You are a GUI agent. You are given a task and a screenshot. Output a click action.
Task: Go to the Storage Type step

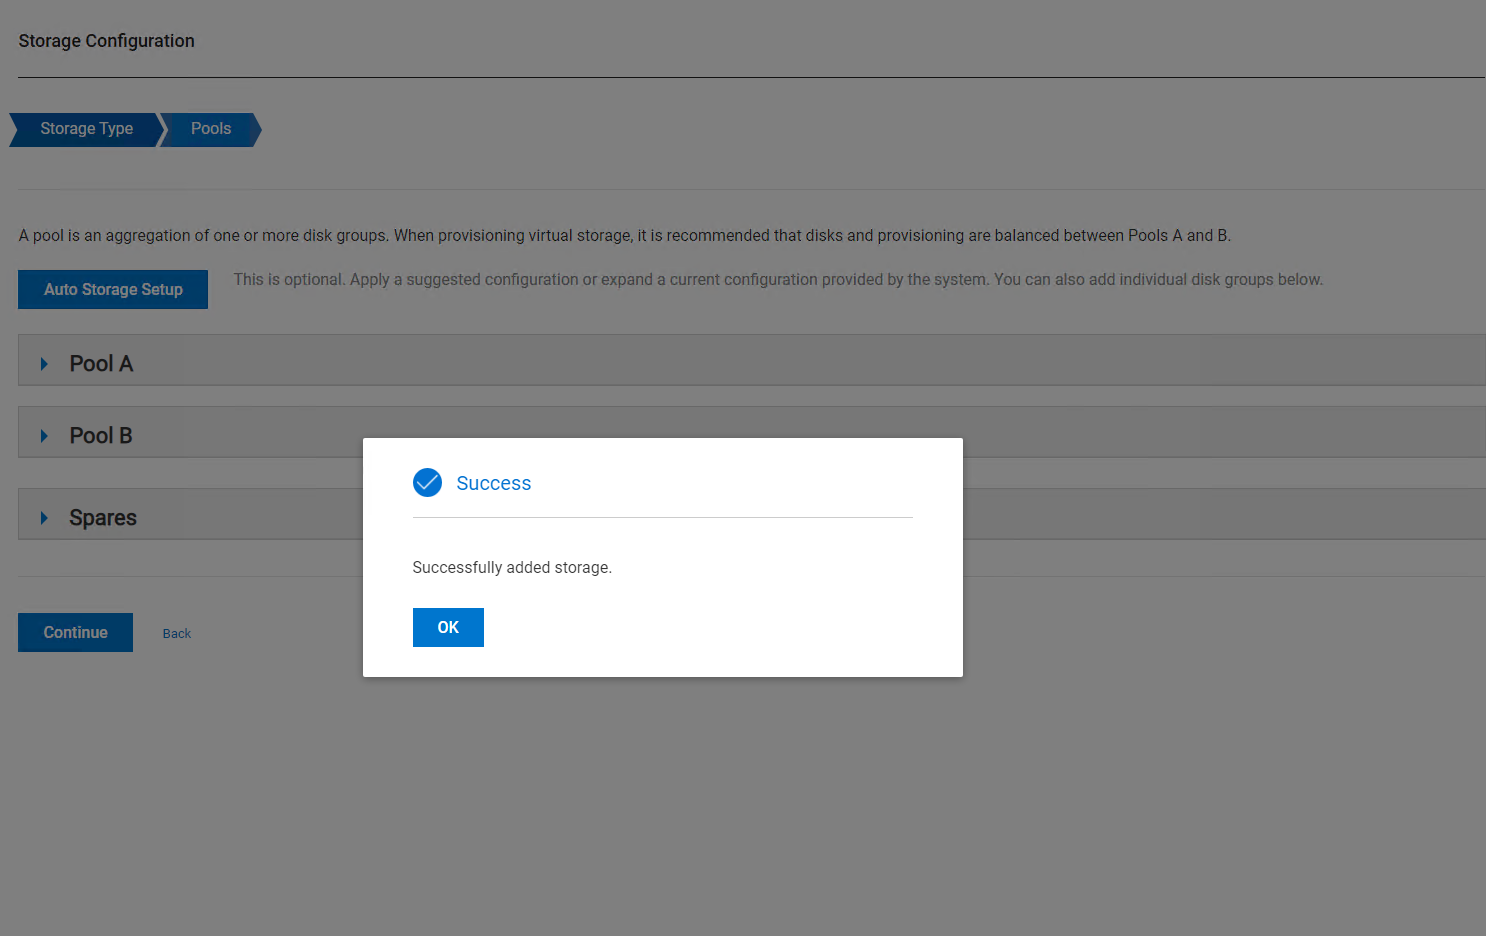(x=86, y=129)
